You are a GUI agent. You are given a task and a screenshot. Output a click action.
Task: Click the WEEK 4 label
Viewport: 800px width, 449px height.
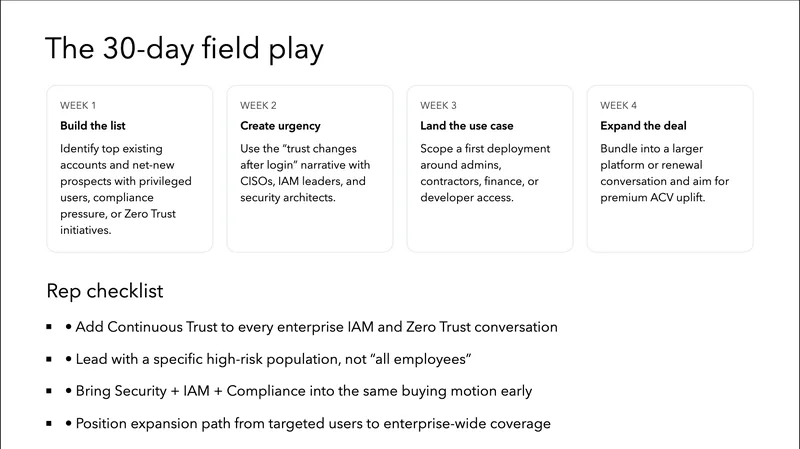pos(620,105)
